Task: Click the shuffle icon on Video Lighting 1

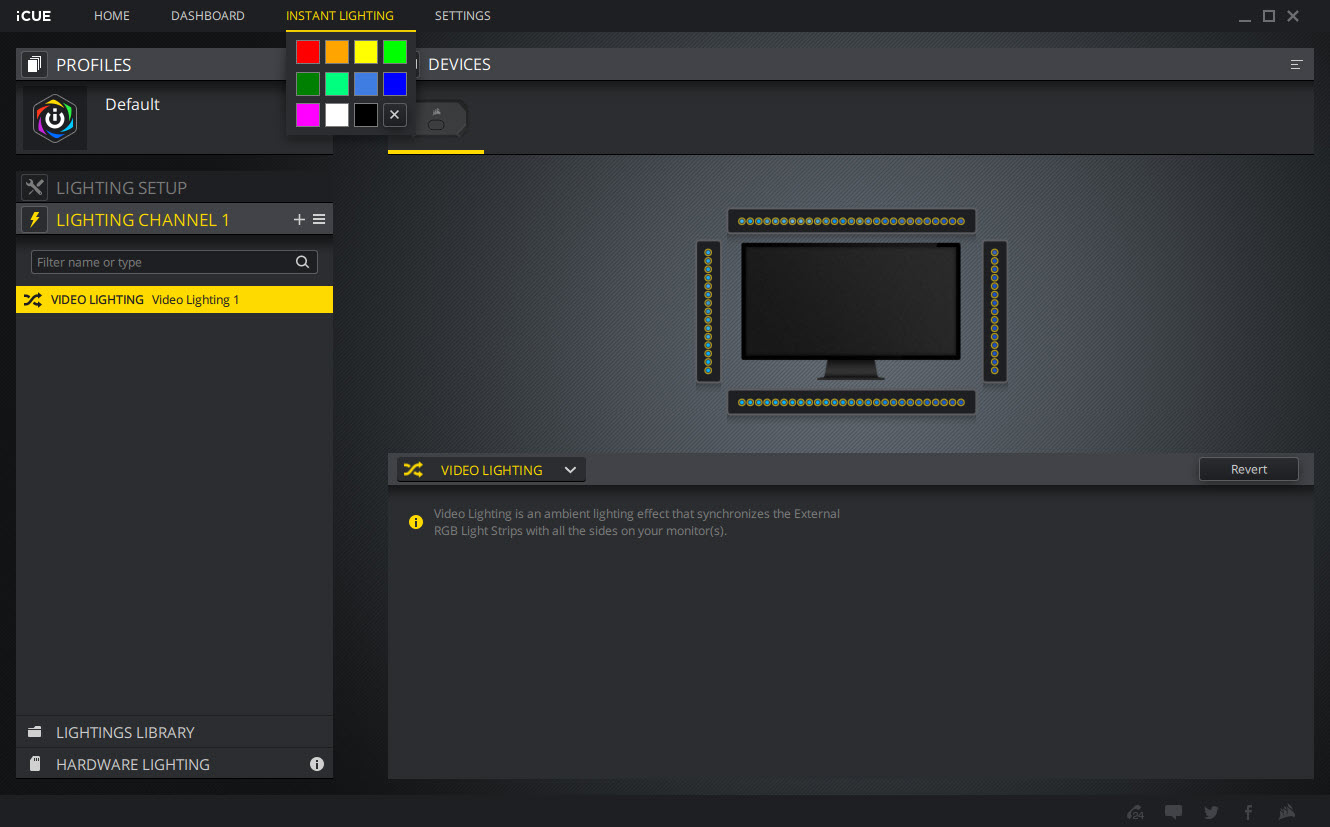Action: click(x=32, y=300)
